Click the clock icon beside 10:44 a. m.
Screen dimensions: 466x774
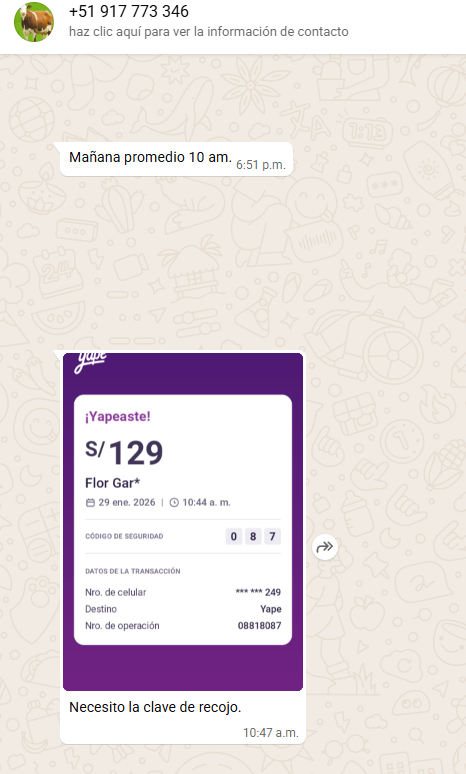coord(174,503)
